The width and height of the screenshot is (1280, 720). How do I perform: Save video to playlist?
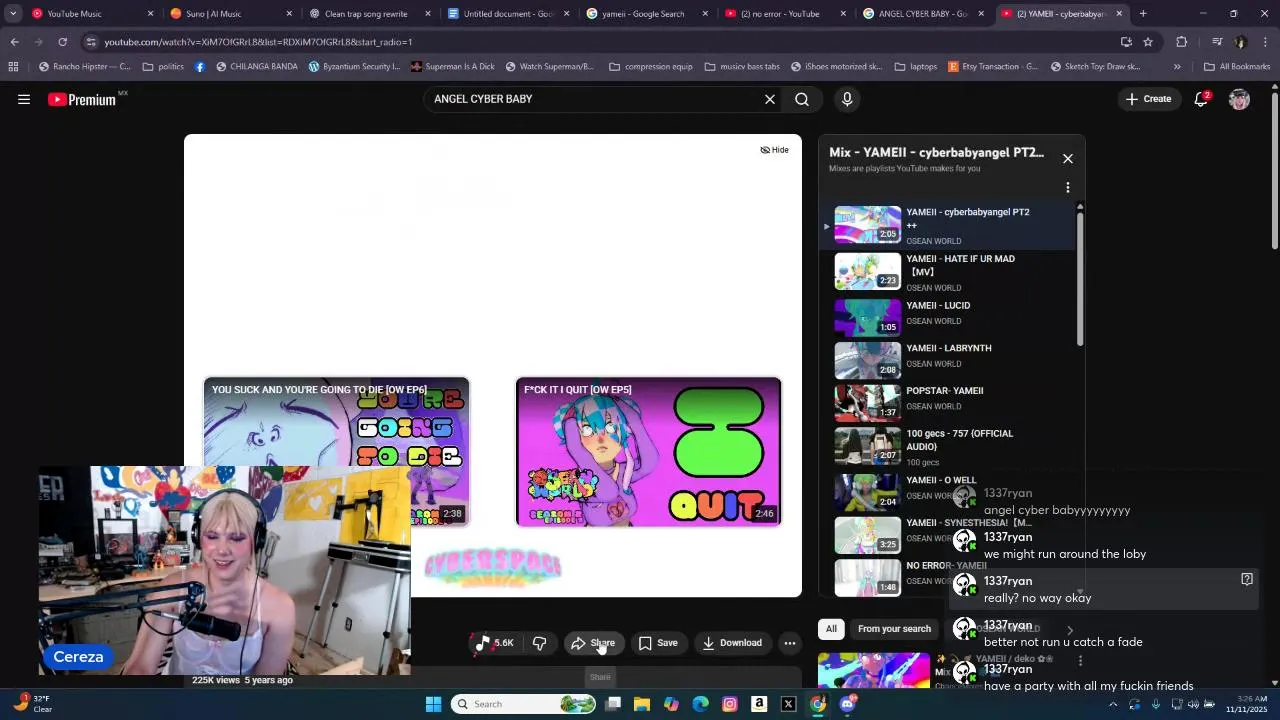tap(658, 643)
